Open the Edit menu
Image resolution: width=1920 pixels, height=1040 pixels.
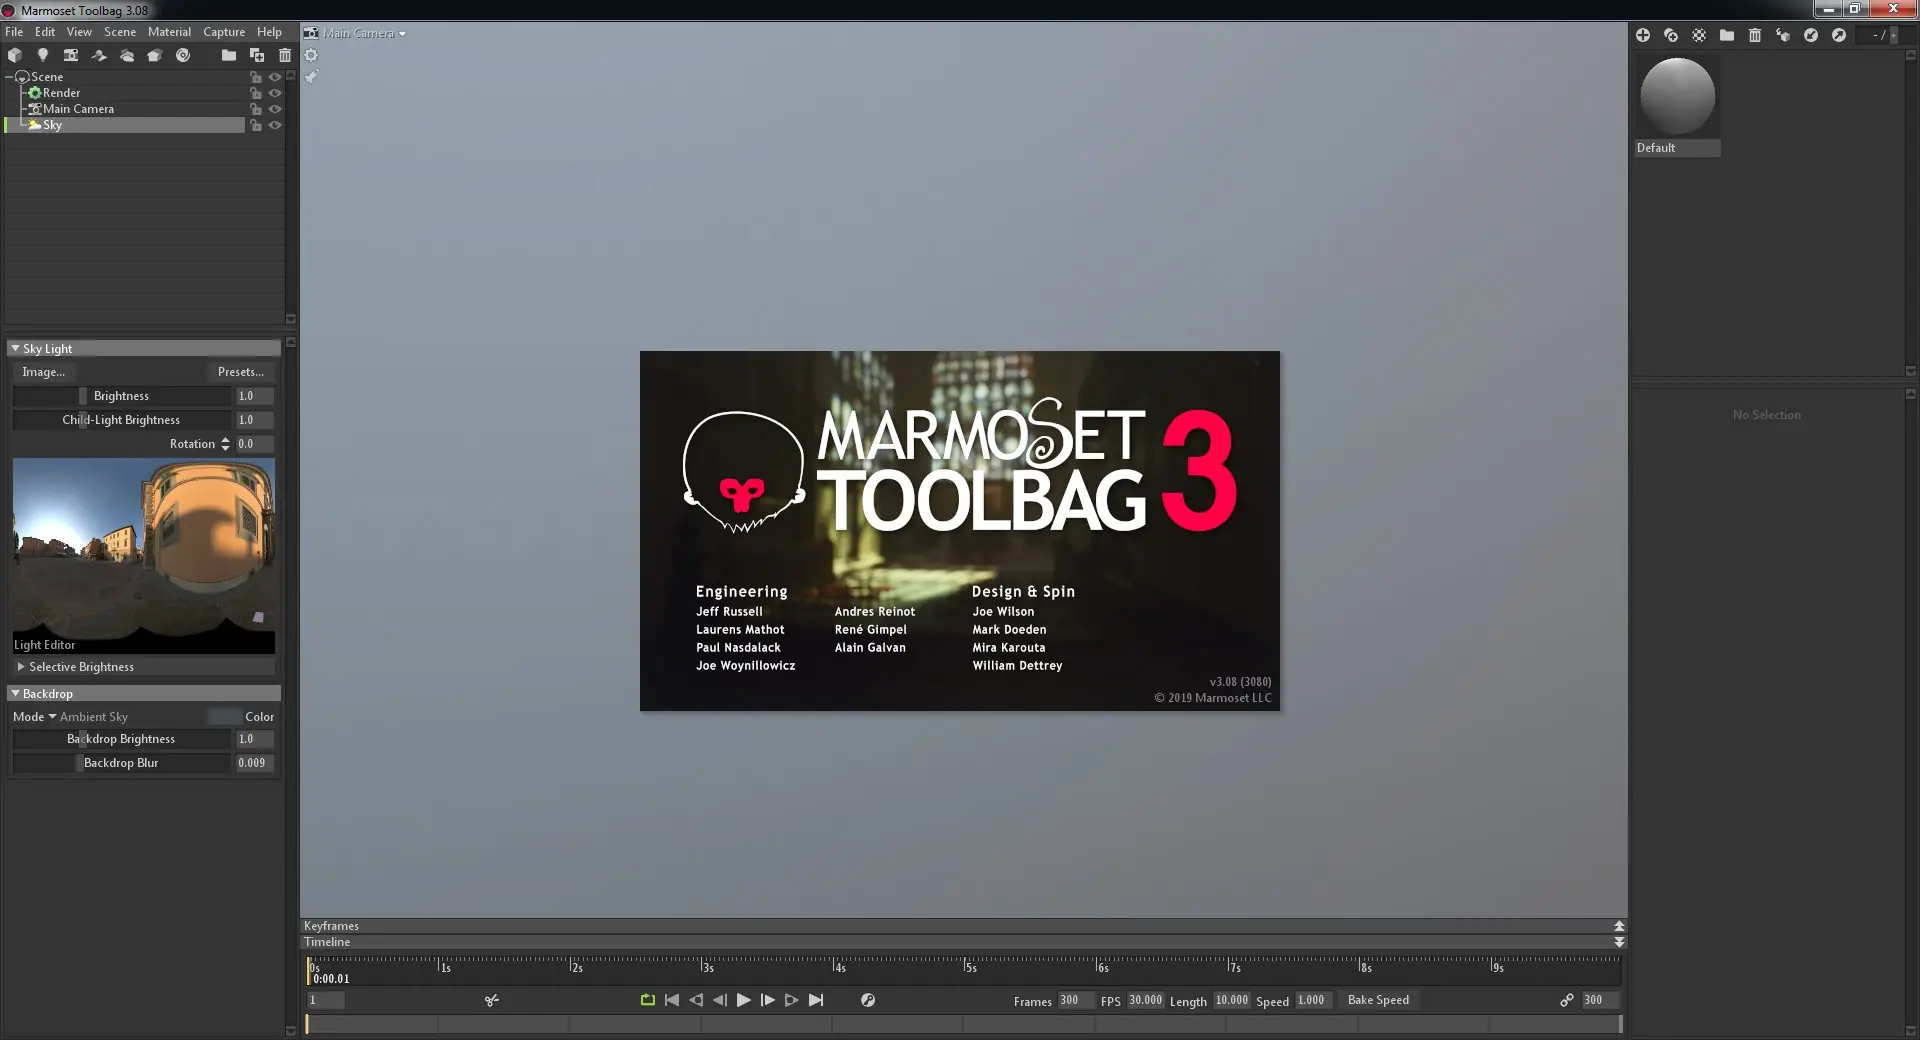(45, 32)
